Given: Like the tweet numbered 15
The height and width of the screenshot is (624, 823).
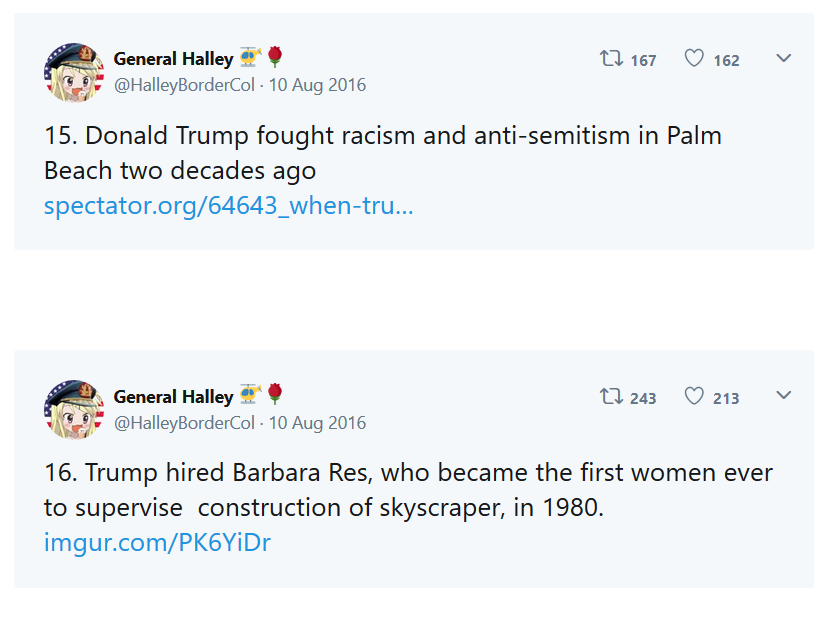Looking at the screenshot, I should click(694, 59).
